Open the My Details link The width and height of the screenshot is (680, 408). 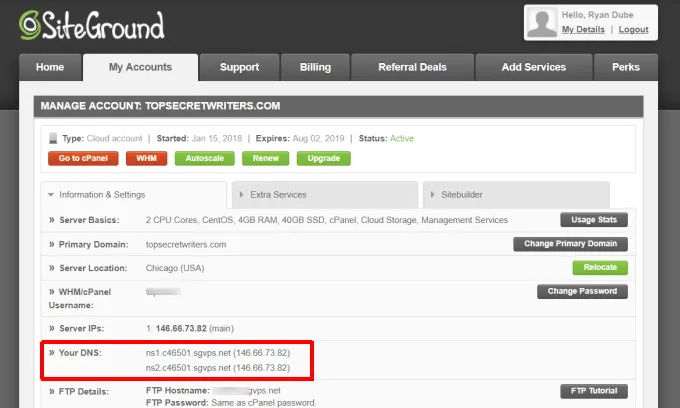582,30
